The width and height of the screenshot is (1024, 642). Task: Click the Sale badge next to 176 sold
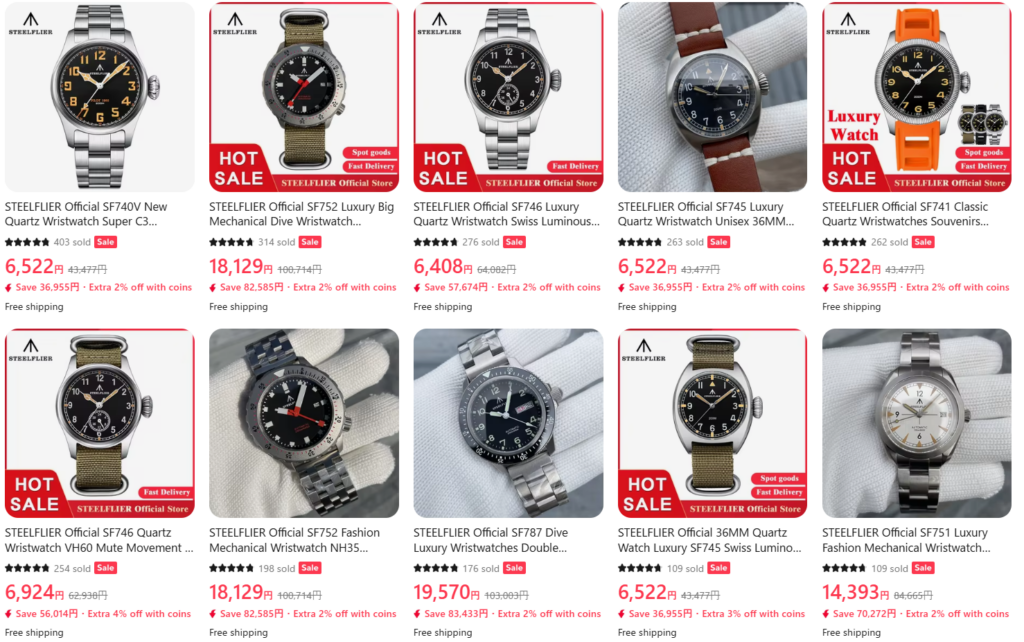514,568
